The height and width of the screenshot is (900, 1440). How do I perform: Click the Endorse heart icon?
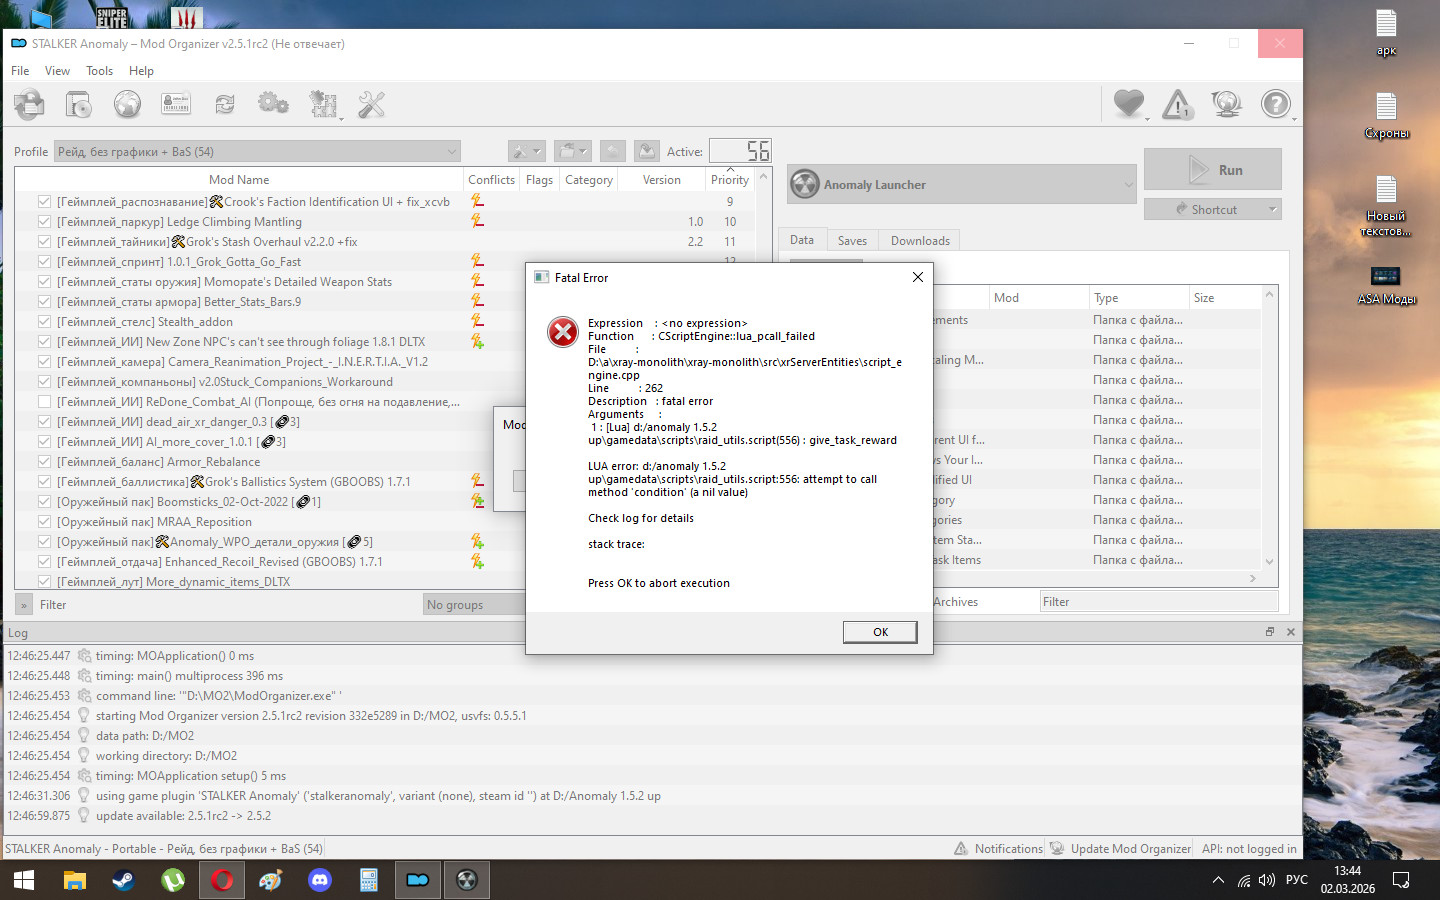(1128, 104)
